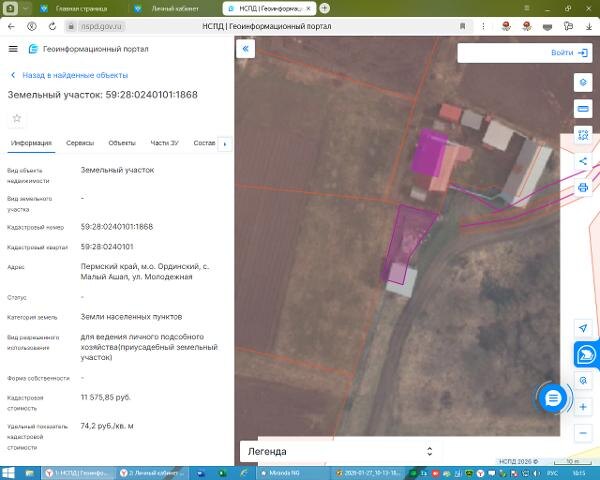Switch to Личный кабинет taskbar window
Screen dimensions: 600x480
coord(152,473)
